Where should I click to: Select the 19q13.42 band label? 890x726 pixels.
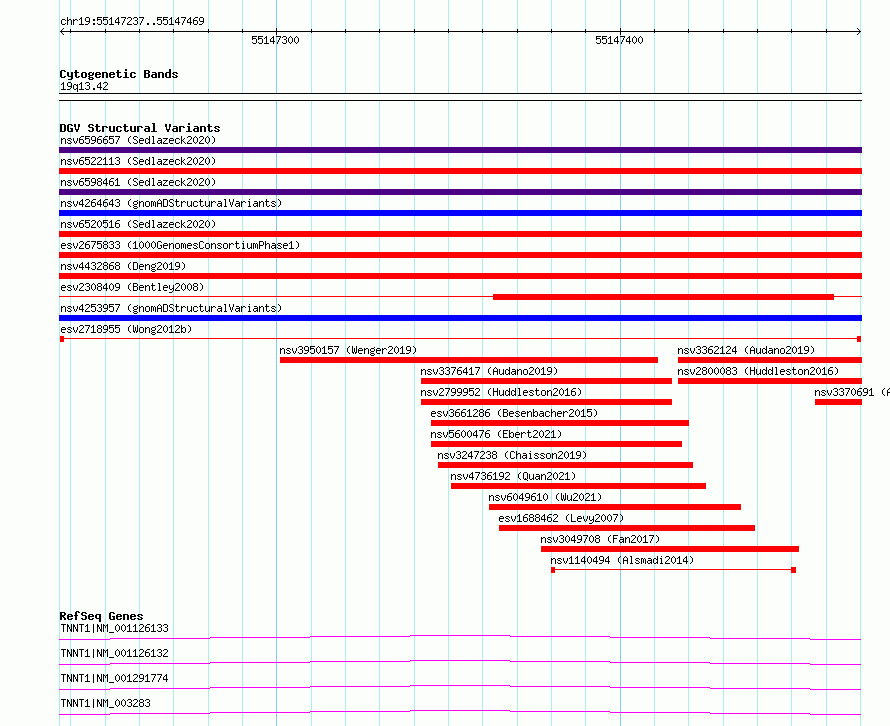click(x=84, y=86)
